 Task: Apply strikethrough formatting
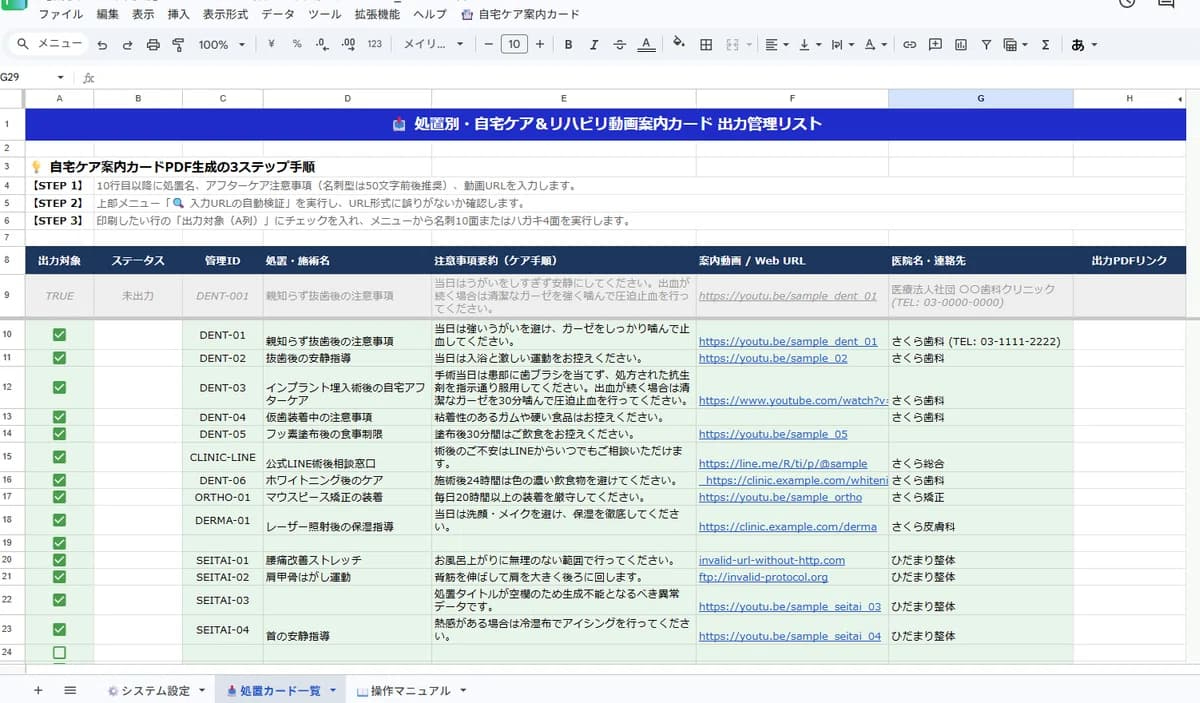pos(620,44)
